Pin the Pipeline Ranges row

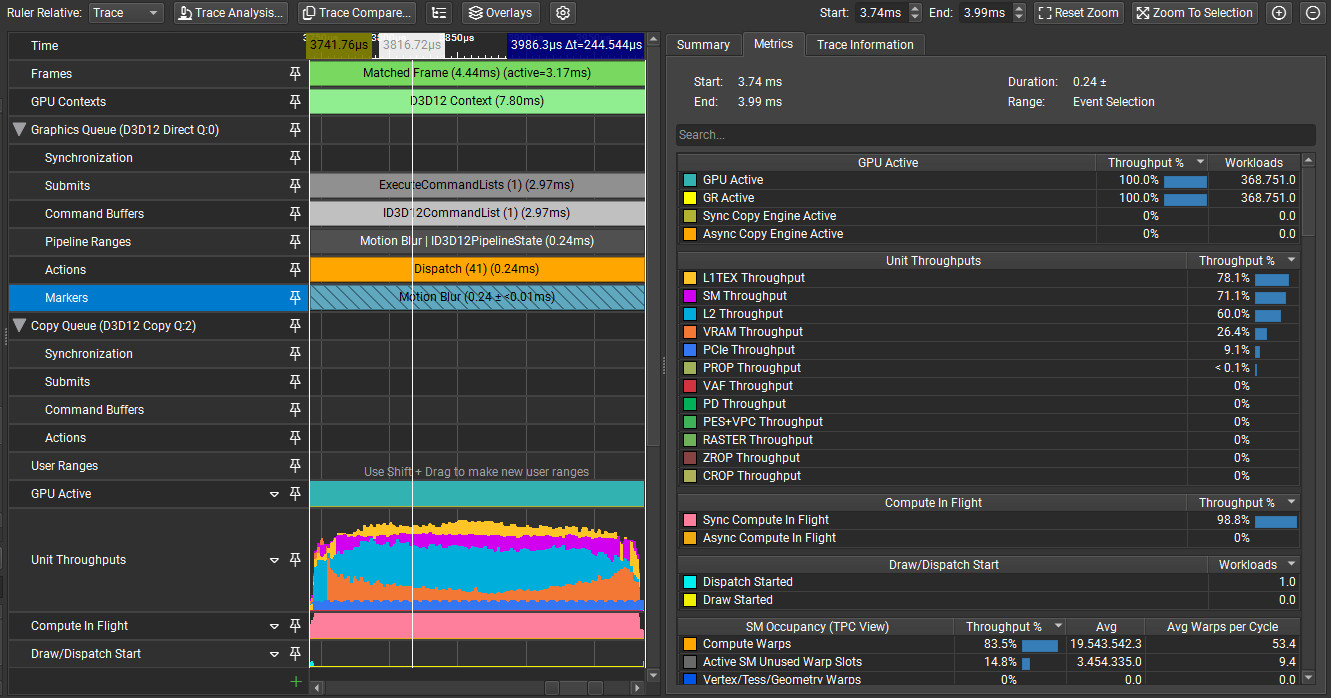(295, 242)
